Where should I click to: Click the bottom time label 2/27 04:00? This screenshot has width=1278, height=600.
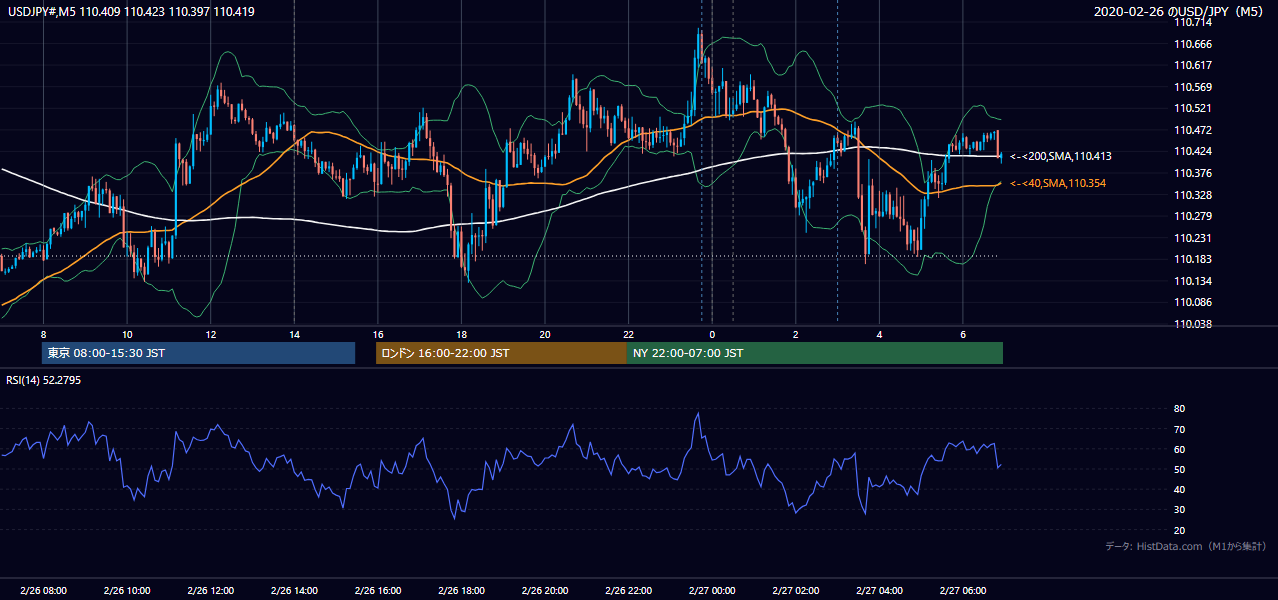[x=879, y=590]
